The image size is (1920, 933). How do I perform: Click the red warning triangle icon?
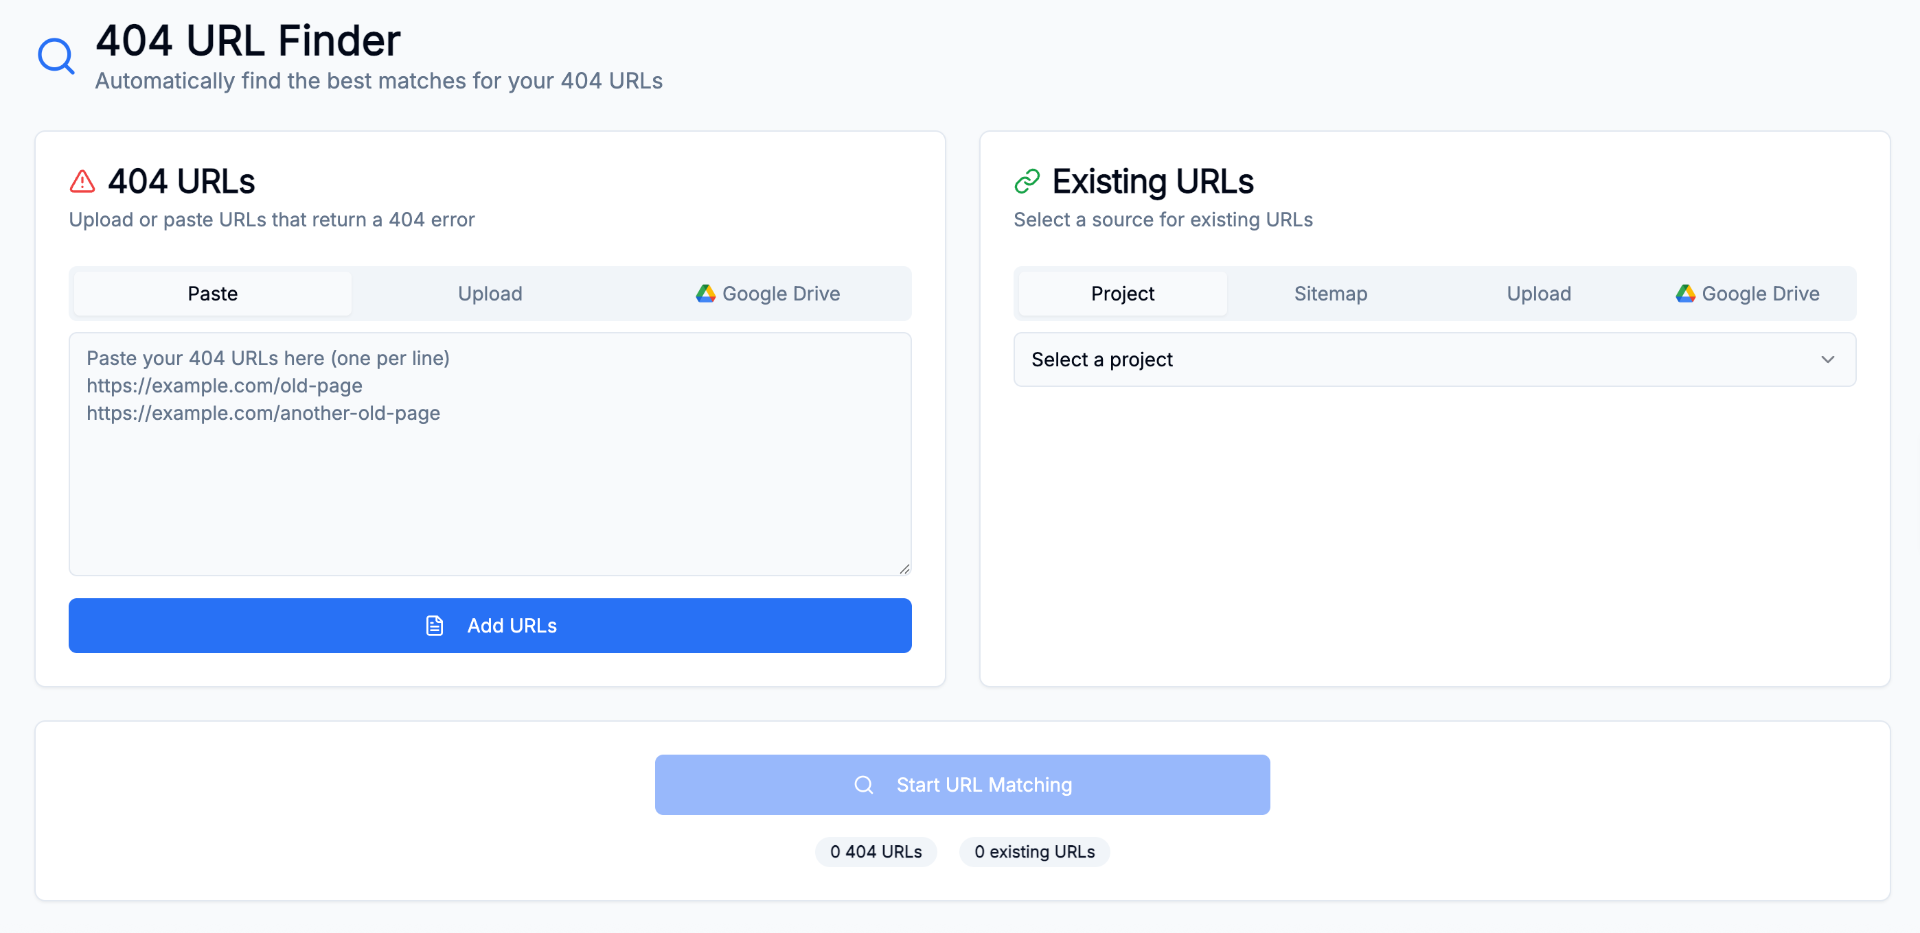(x=82, y=181)
